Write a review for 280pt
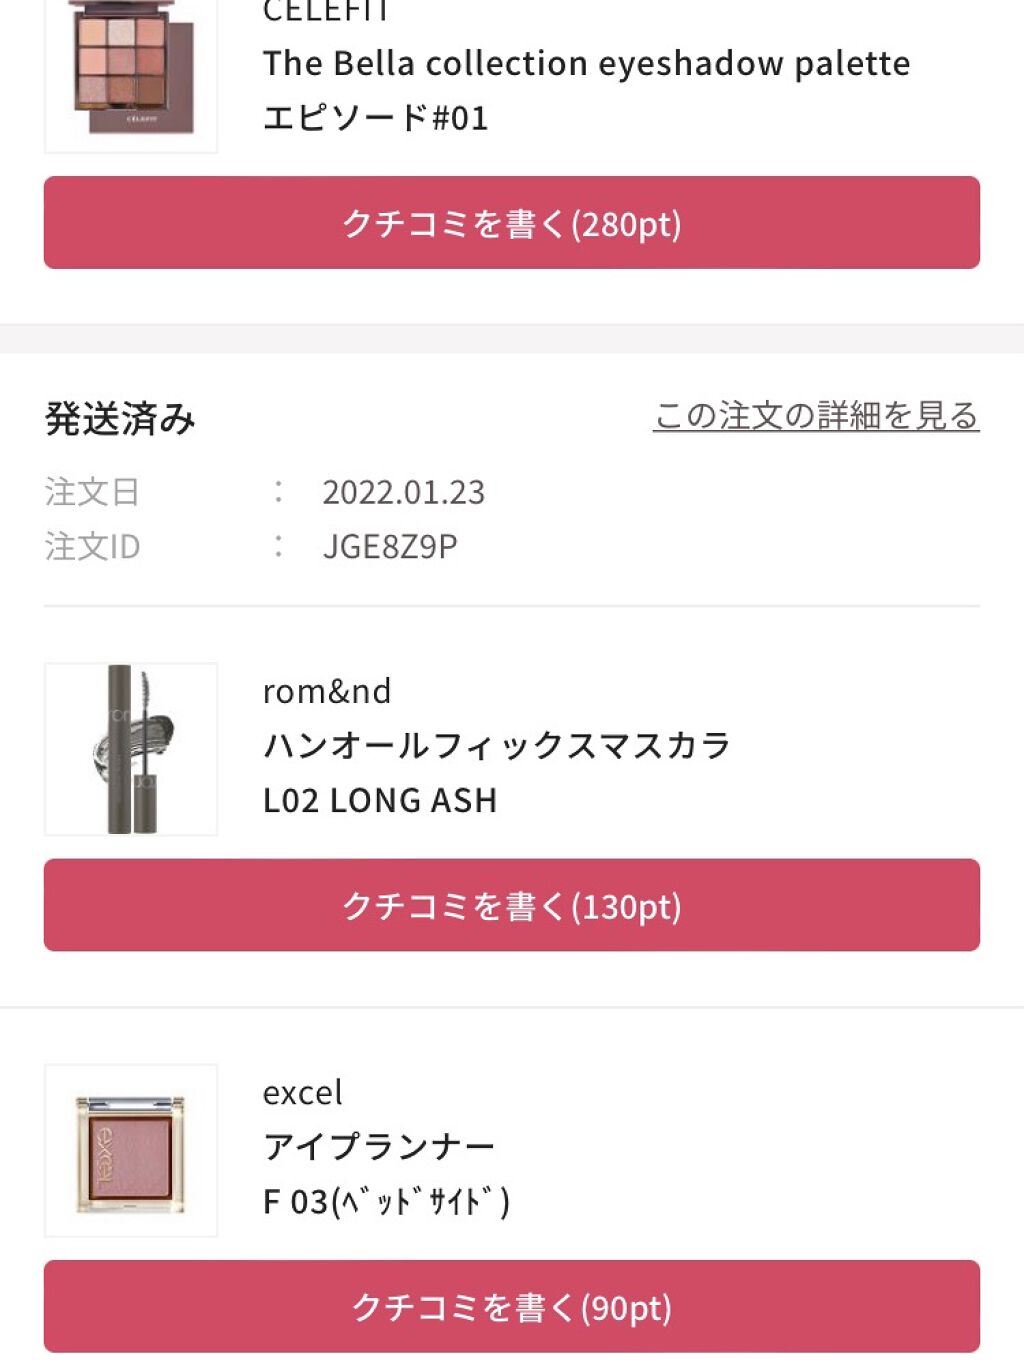1024x1365 pixels. [511, 223]
